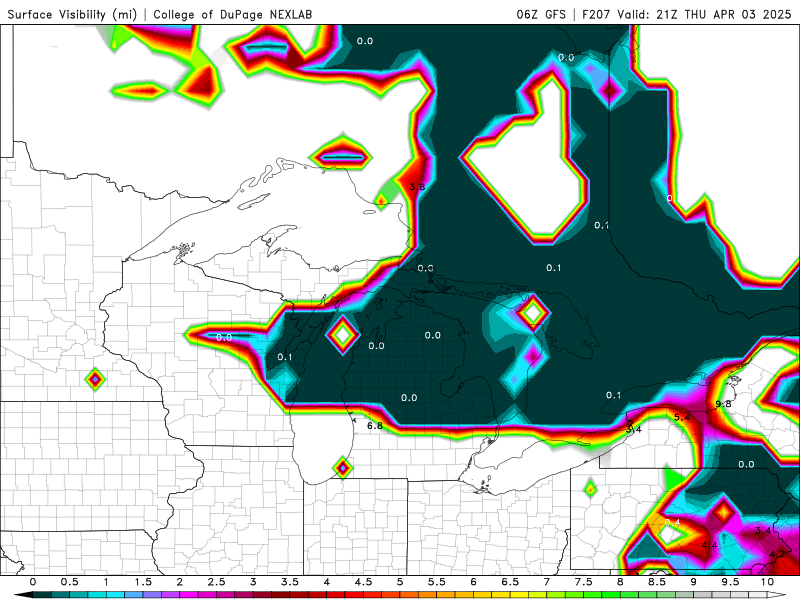
Task: Click the '2.5' label on the legend scale
Action: tap(216, 582)
